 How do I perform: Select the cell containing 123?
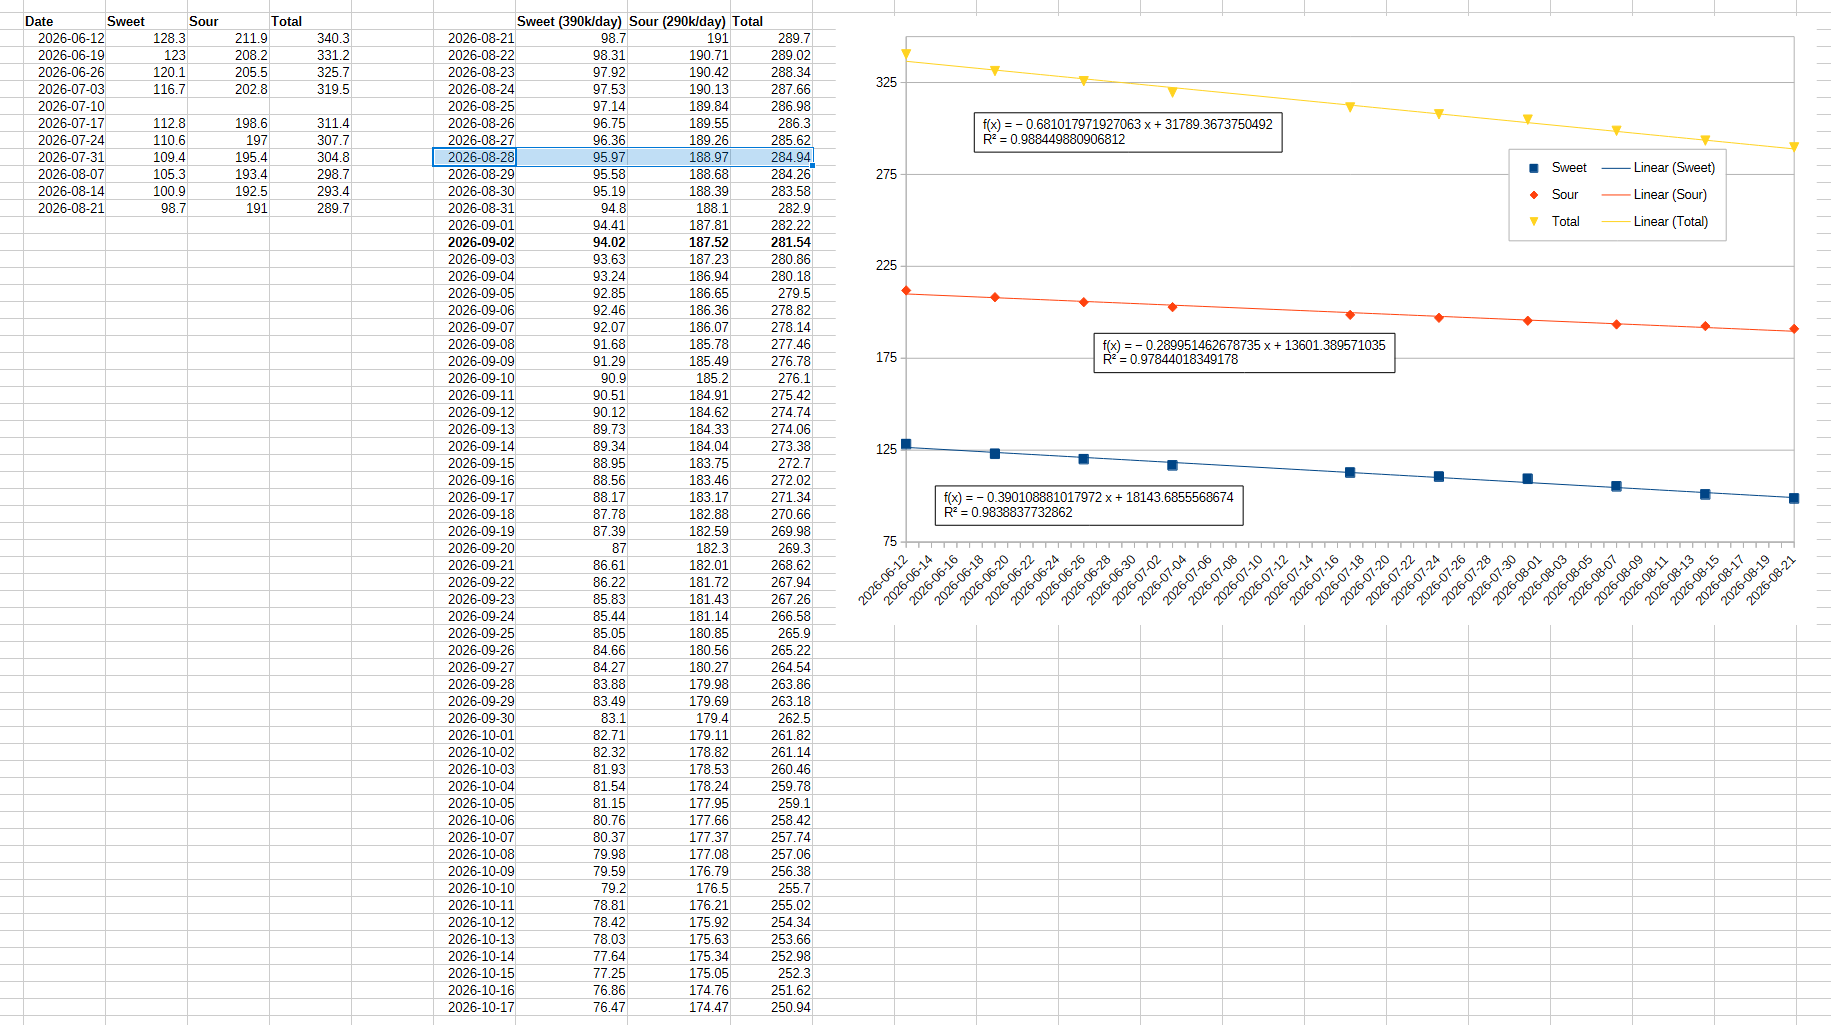146,55
